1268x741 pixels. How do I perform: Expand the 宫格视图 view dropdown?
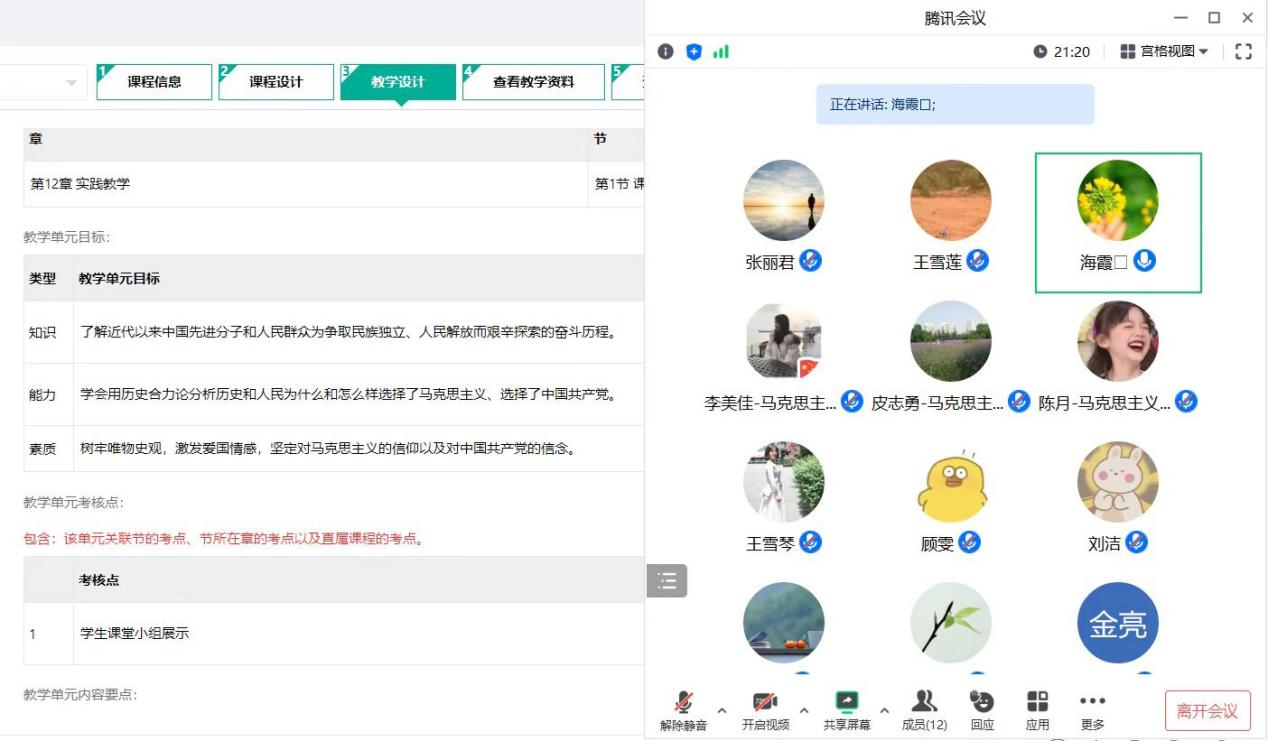pyautogui.click(x=1164, y=52)
